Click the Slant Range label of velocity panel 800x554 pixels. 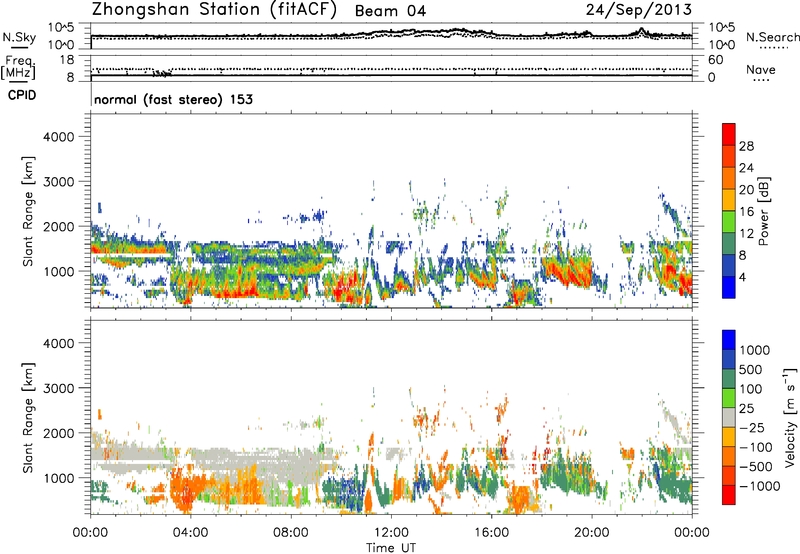coord(28,418)
